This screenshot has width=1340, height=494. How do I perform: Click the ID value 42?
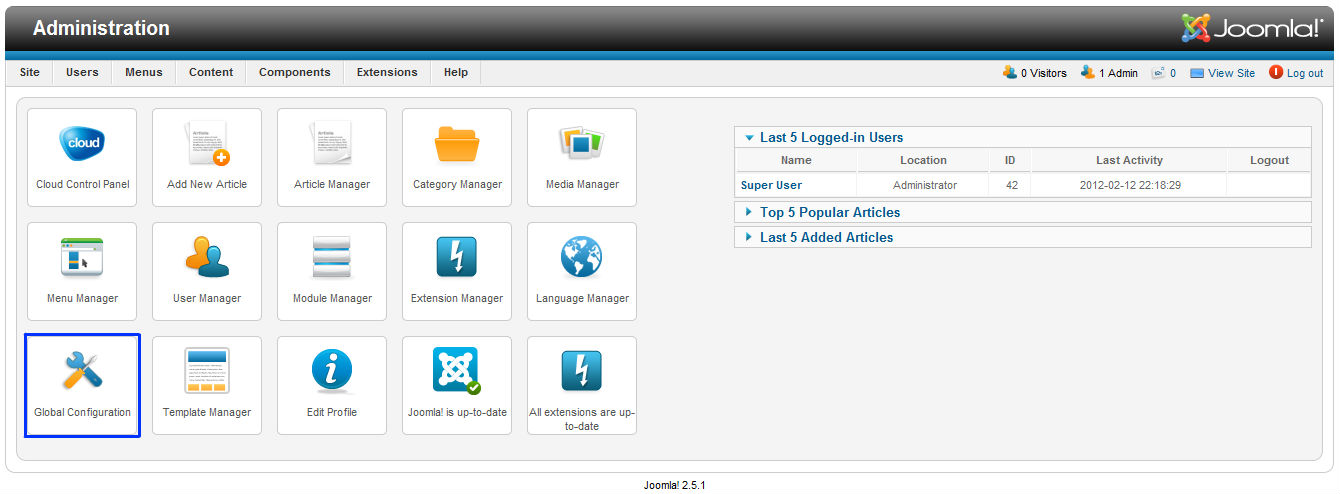[1010, 185]
